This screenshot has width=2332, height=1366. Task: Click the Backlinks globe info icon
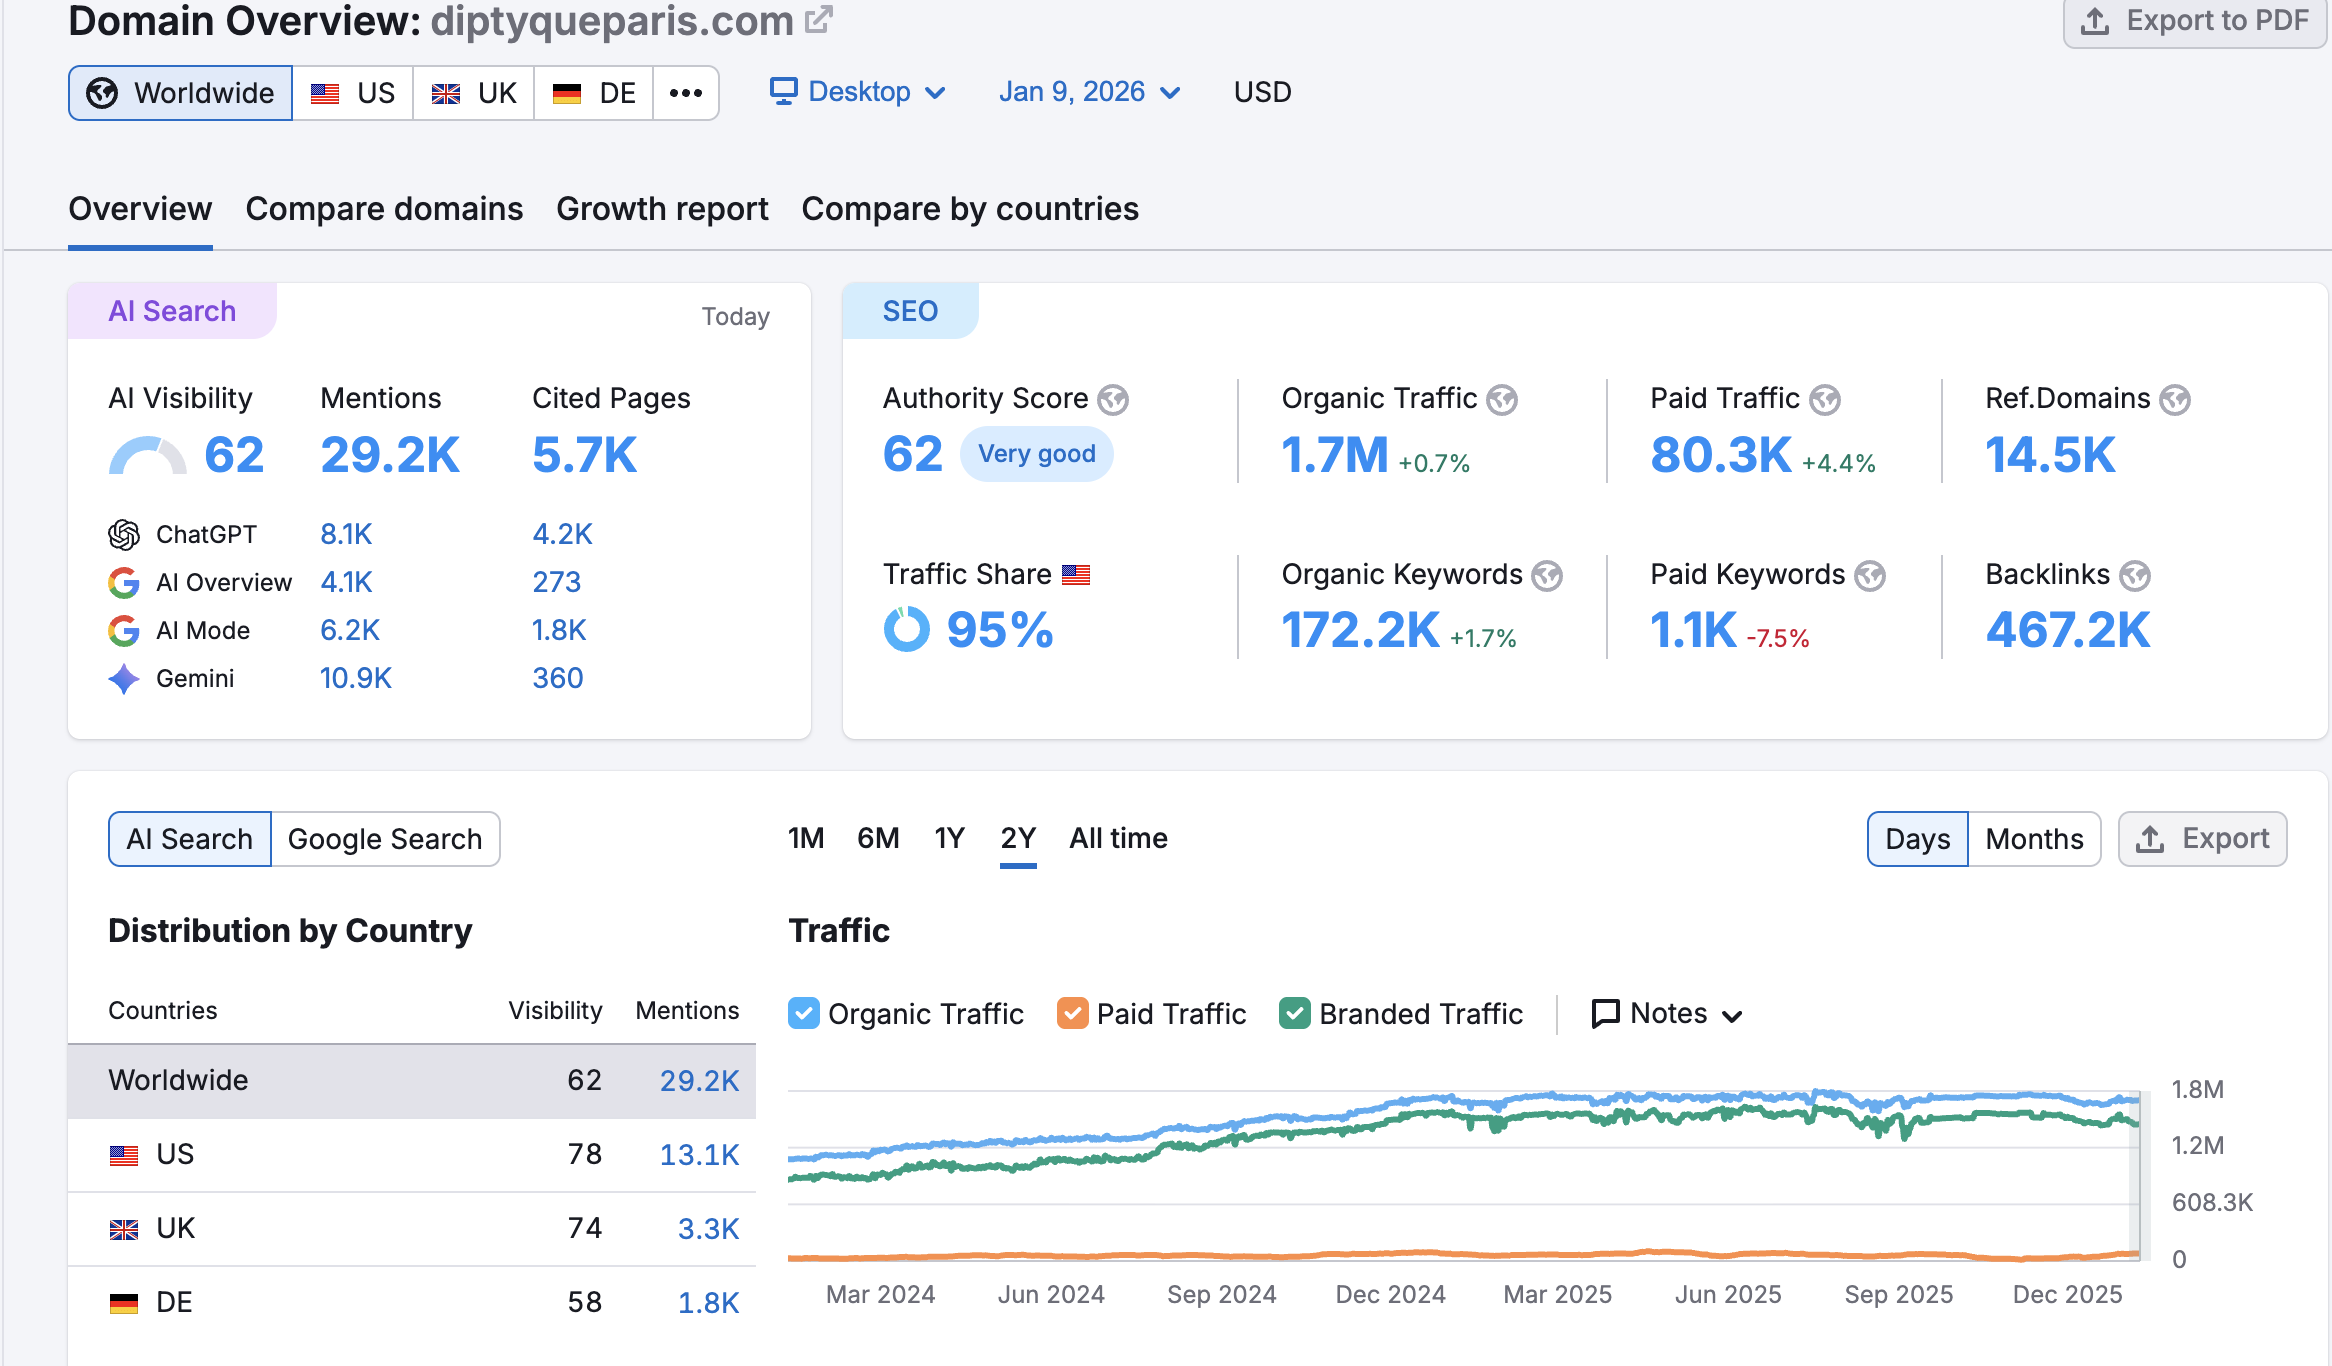click(x=2135, y=576)
